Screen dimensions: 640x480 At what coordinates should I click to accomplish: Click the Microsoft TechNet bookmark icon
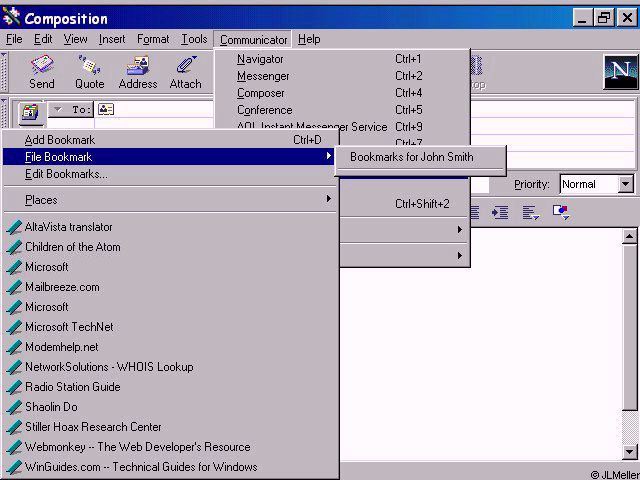pyautogui.click(x=14, y=327)
